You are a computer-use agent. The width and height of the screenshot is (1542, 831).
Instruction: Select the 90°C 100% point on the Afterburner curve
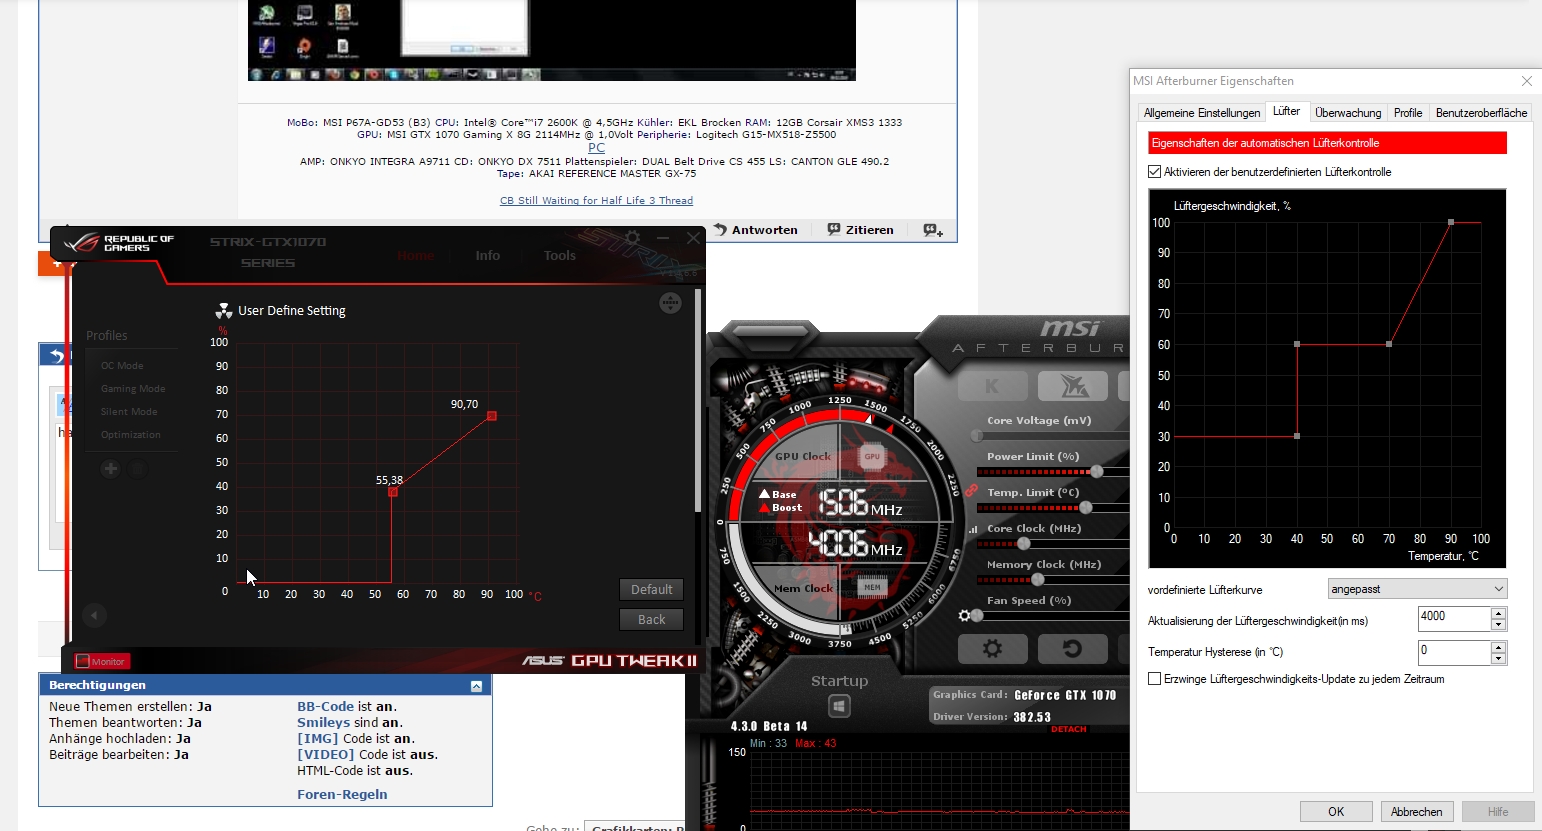coord(1451,222)
